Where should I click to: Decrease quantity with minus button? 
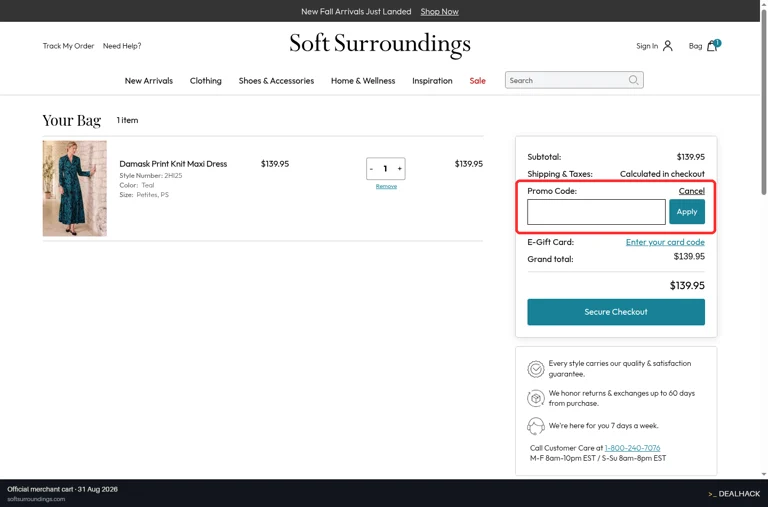pyautogui.click(x=371, y=169)
